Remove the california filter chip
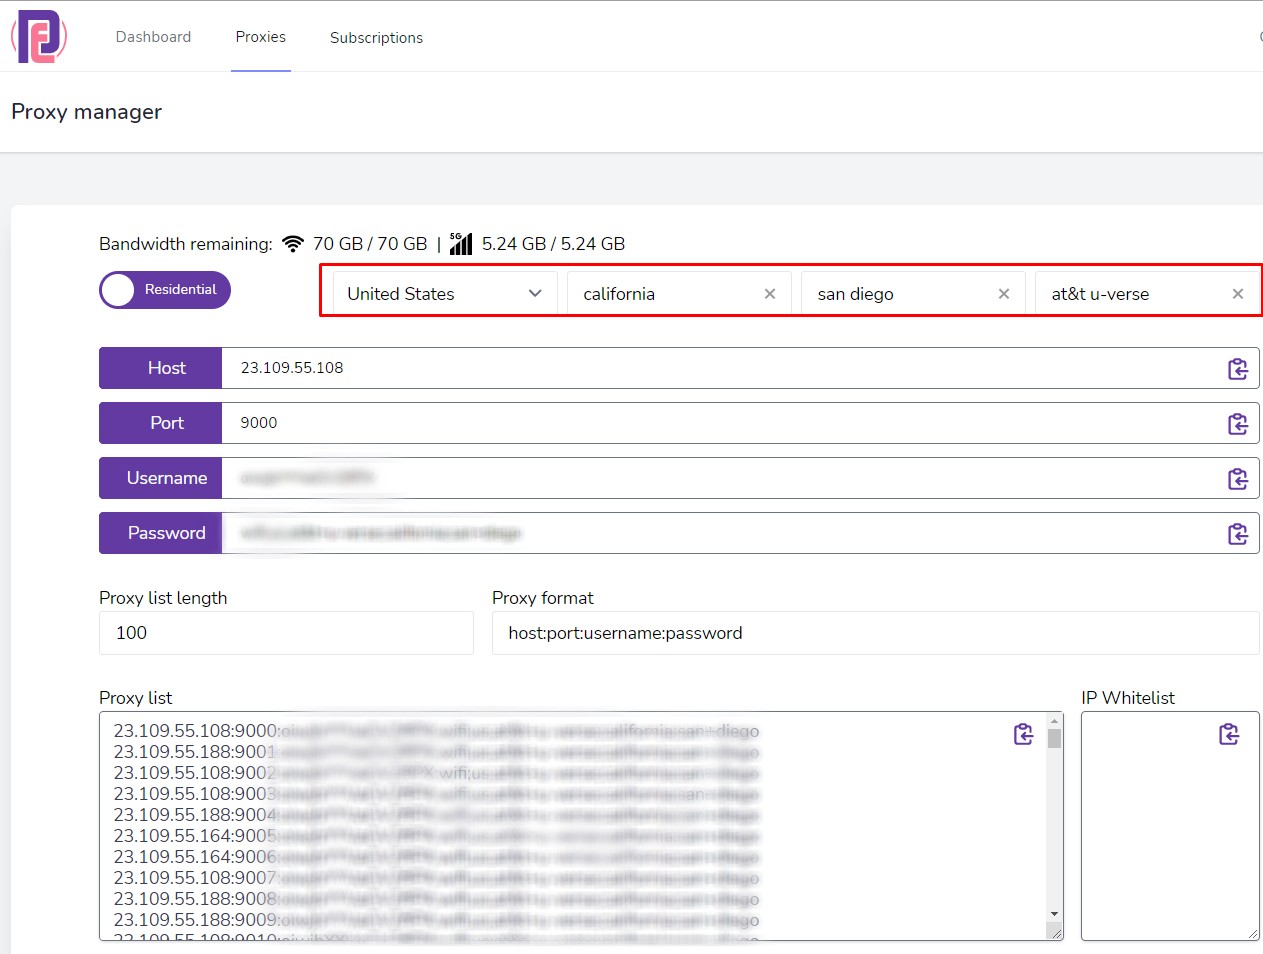 click(769, 293)
